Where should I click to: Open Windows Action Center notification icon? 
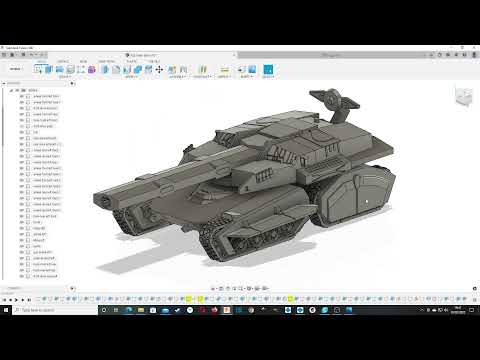472,310
